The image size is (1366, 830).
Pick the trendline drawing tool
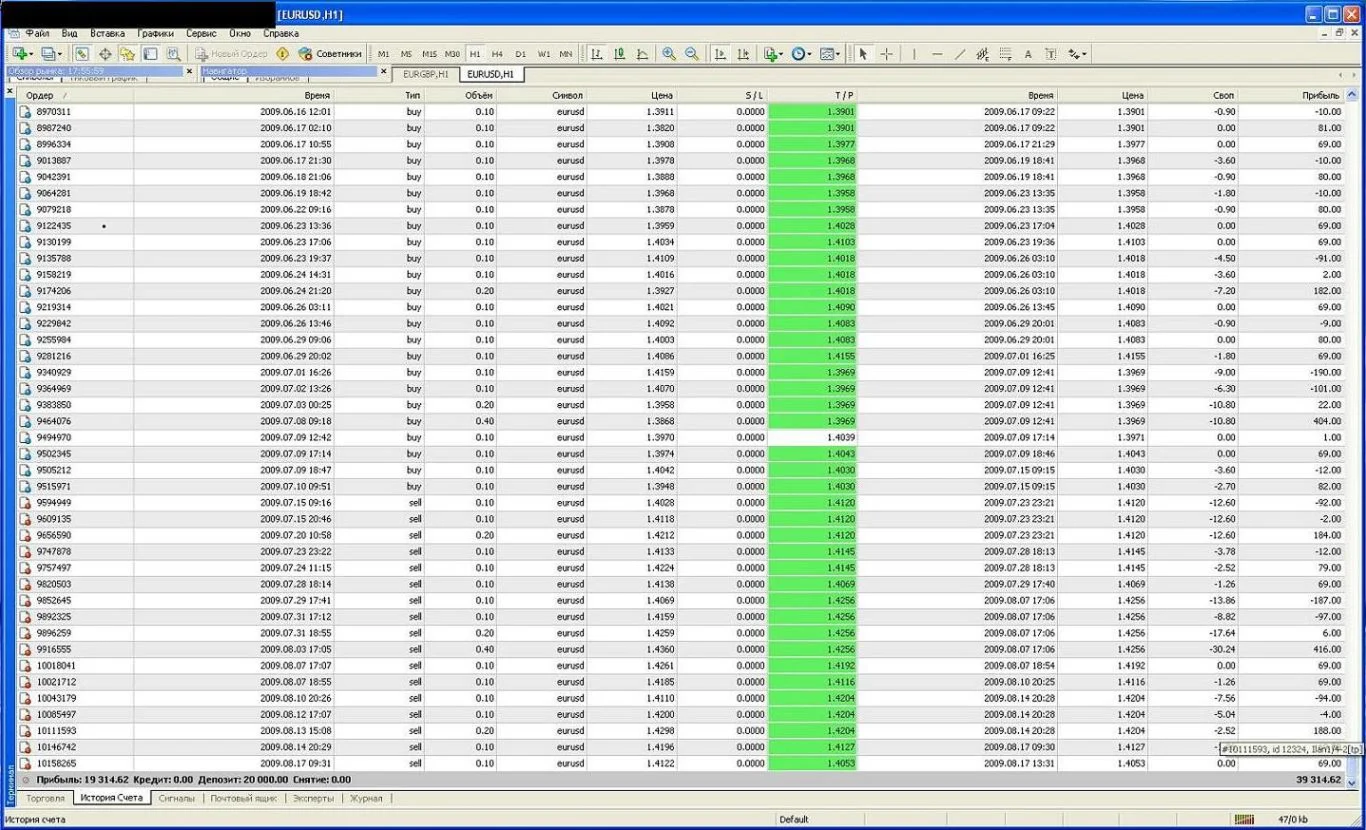[960, 54]
